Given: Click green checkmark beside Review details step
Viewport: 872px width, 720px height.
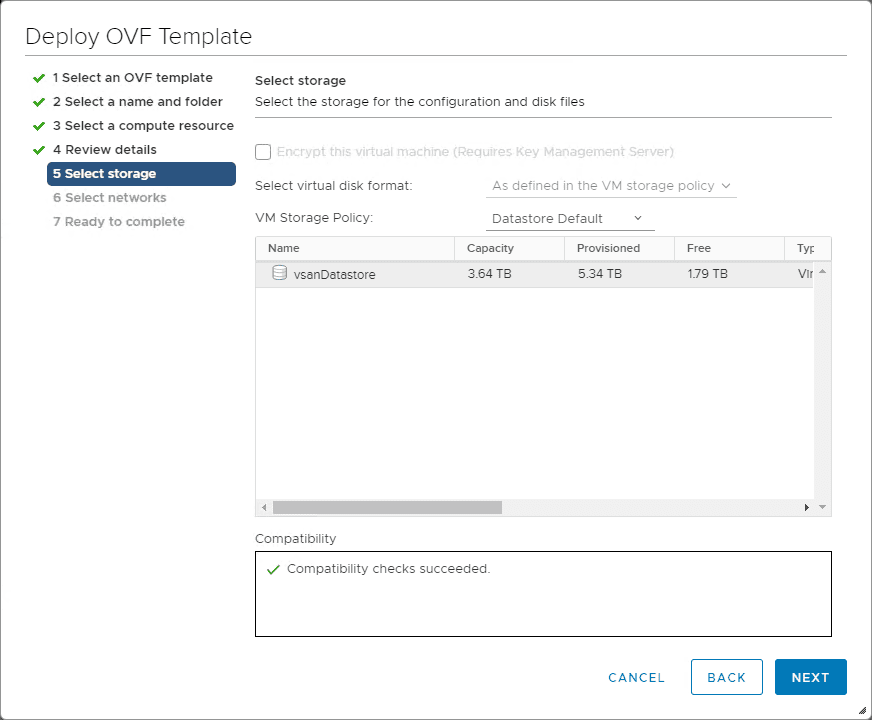Looking at the screenshot, I should pyautogui.click(x=39, y=150).
